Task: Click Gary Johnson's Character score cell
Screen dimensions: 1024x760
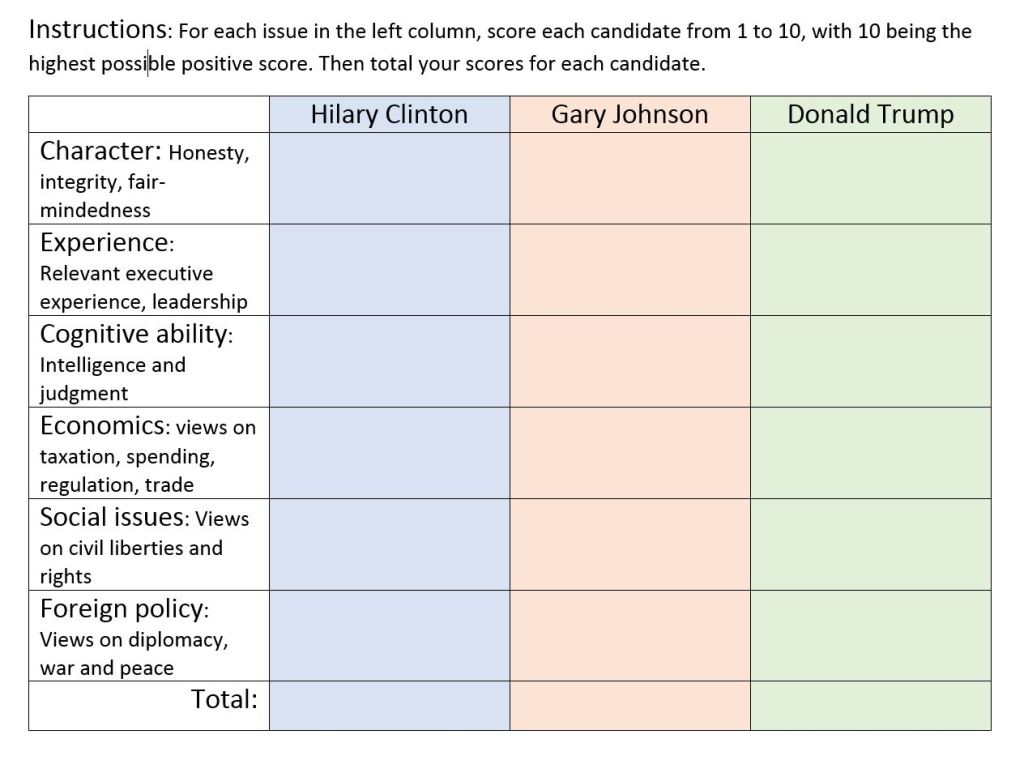Action: [x=630, y=178]
